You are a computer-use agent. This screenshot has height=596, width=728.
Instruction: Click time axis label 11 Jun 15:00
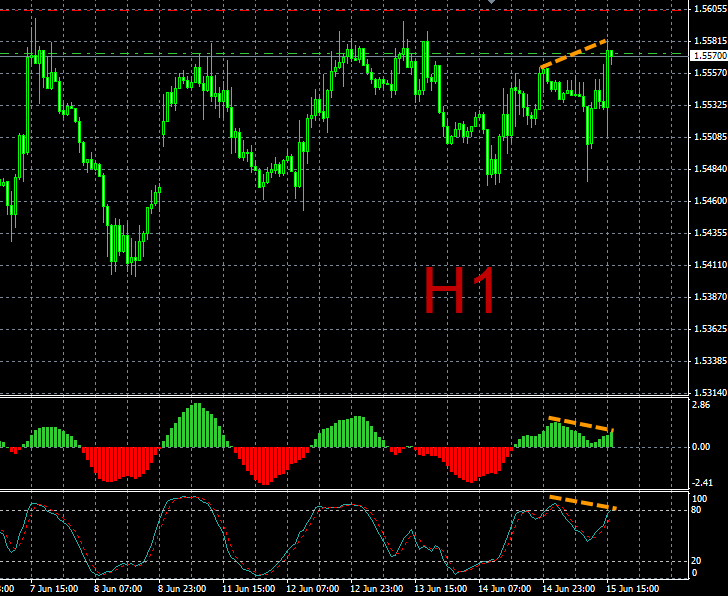248,589
